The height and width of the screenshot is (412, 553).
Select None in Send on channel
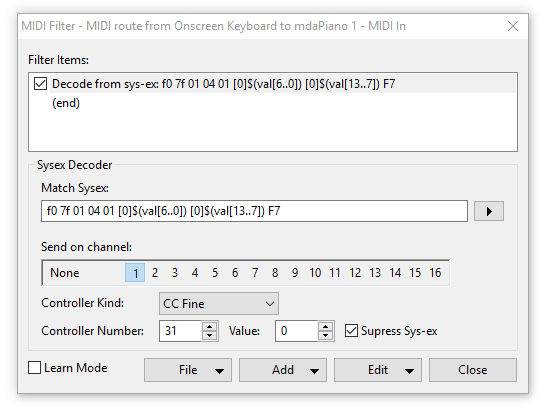[65, 273]
